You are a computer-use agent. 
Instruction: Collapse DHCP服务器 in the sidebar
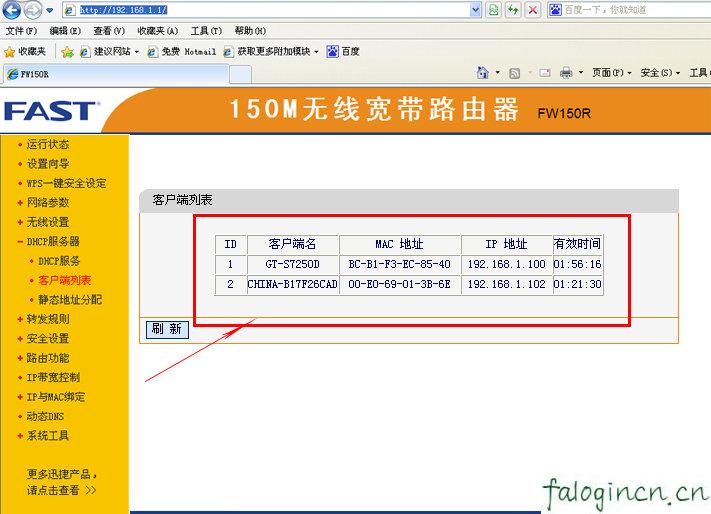point(53,242)
